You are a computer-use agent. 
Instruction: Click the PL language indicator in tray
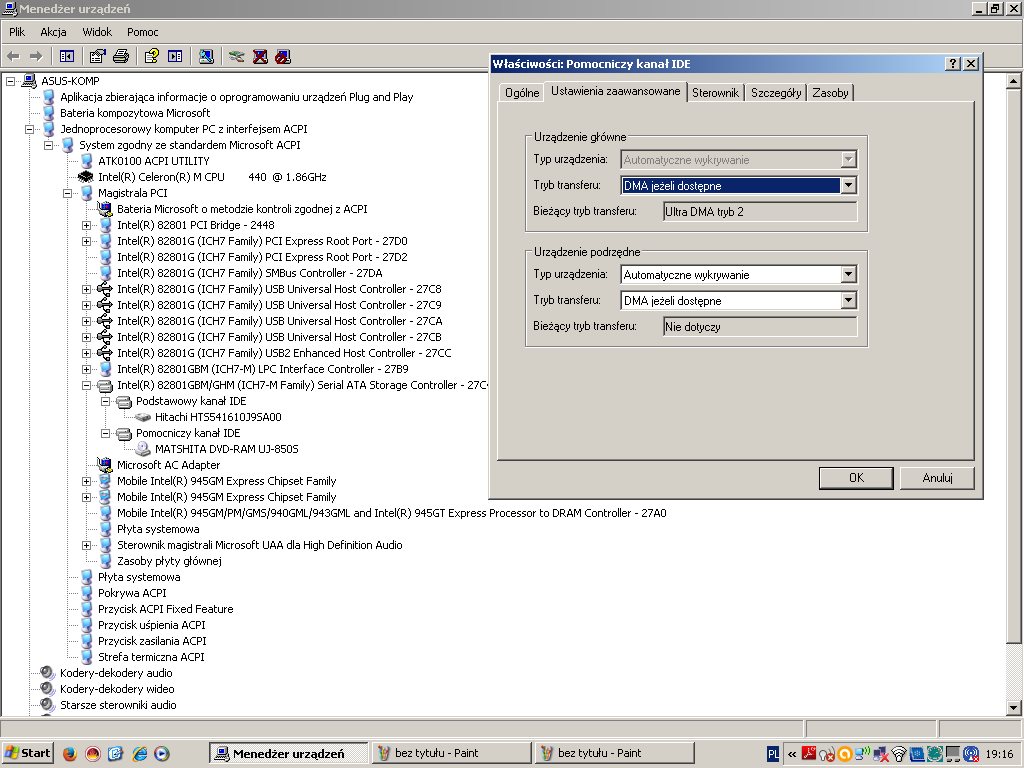click(x=773, y=754)
